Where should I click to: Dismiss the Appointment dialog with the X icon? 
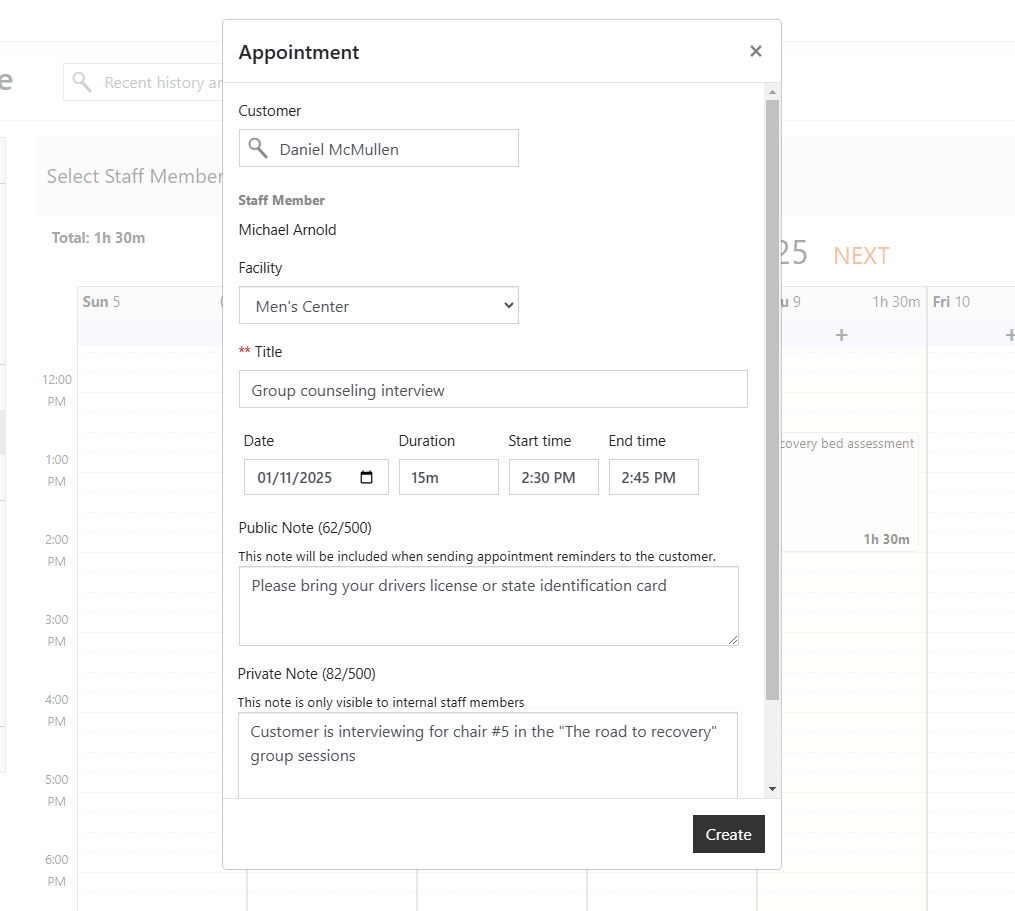(756, 51)
